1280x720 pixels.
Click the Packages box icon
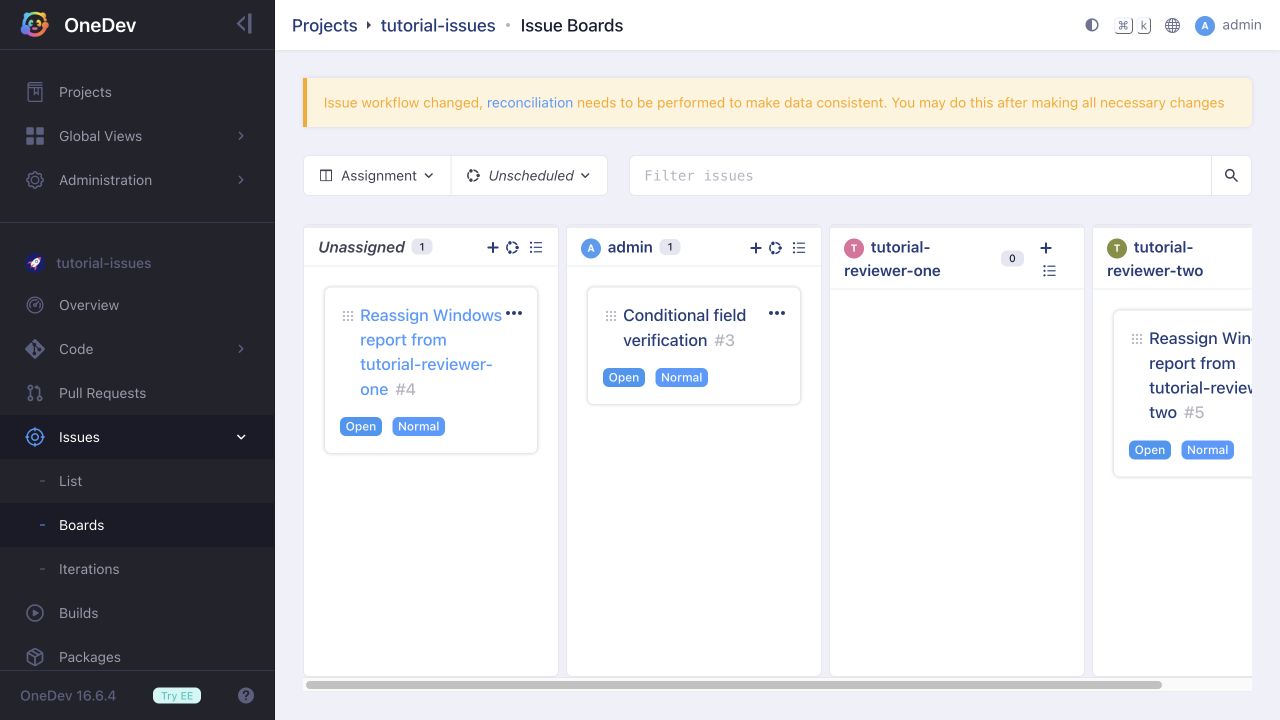[x=35, y=657]
